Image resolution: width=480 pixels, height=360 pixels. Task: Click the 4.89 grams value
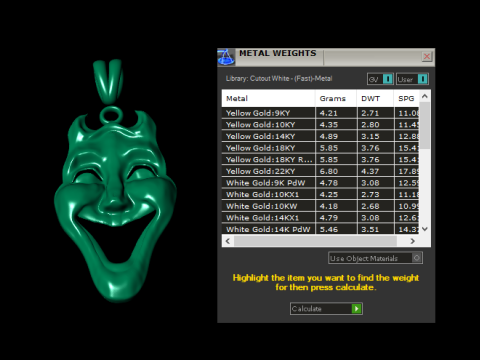(x=329, y=136)
